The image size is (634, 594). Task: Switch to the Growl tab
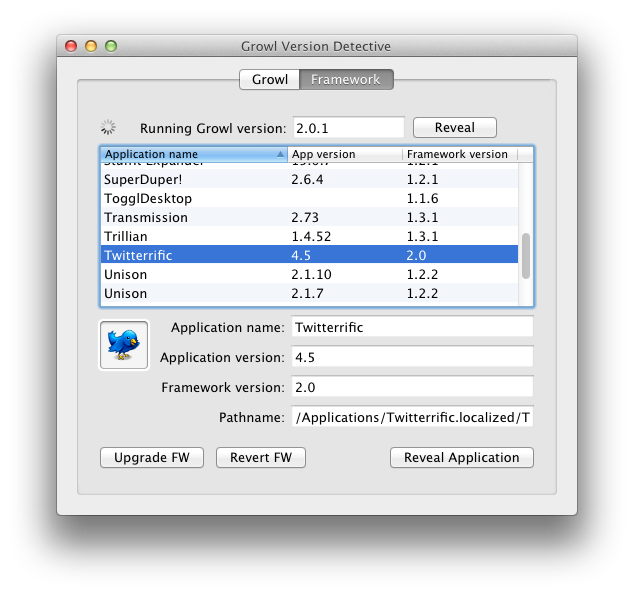coord(270,79)
